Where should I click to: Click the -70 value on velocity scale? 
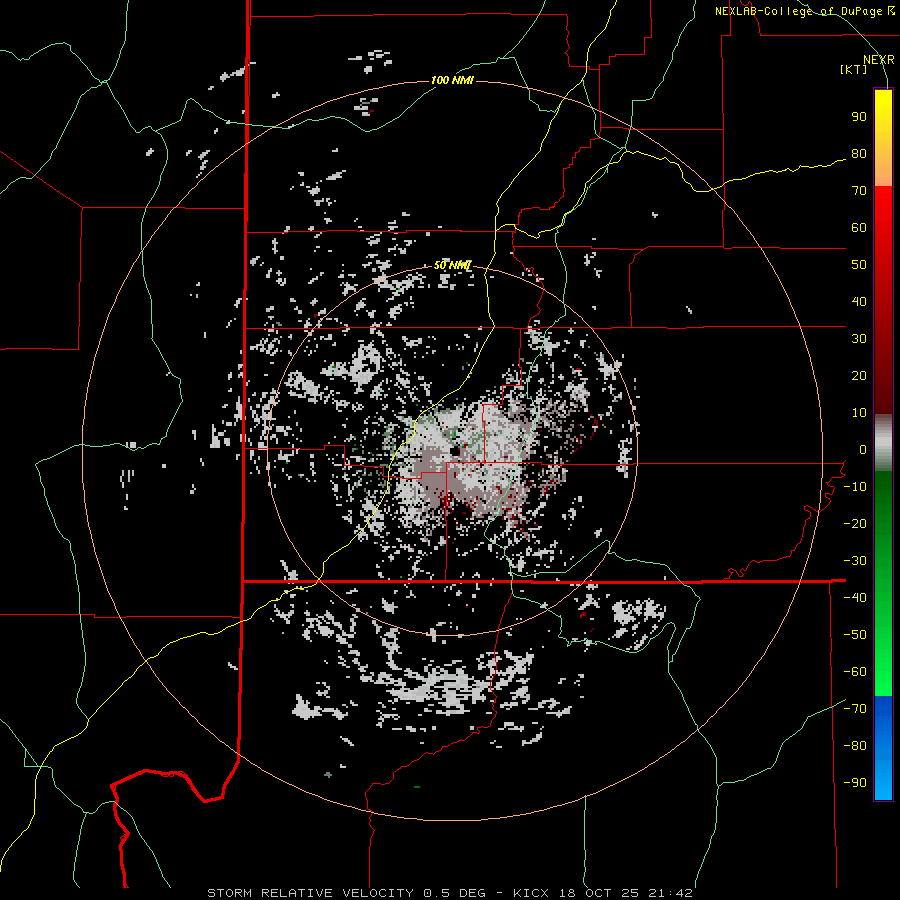tap(855, 709)
